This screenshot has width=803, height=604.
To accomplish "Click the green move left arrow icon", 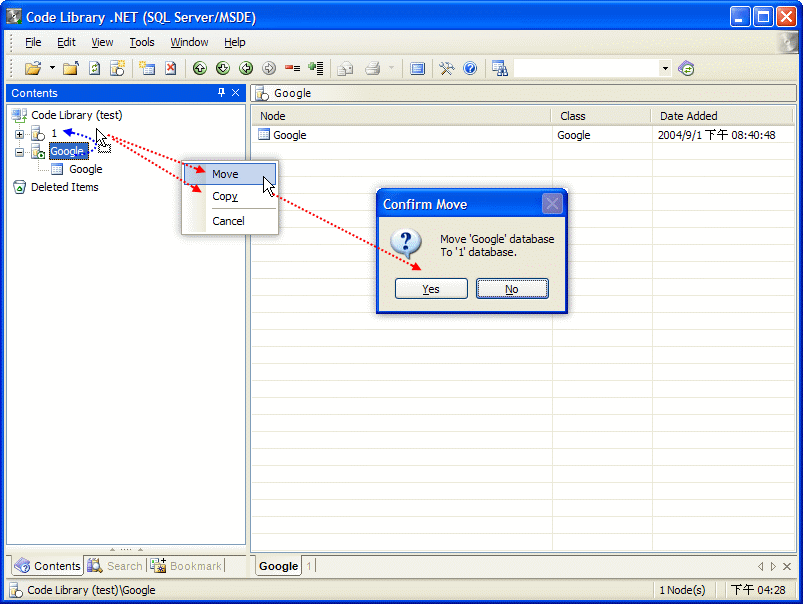I will click(246, 68).
